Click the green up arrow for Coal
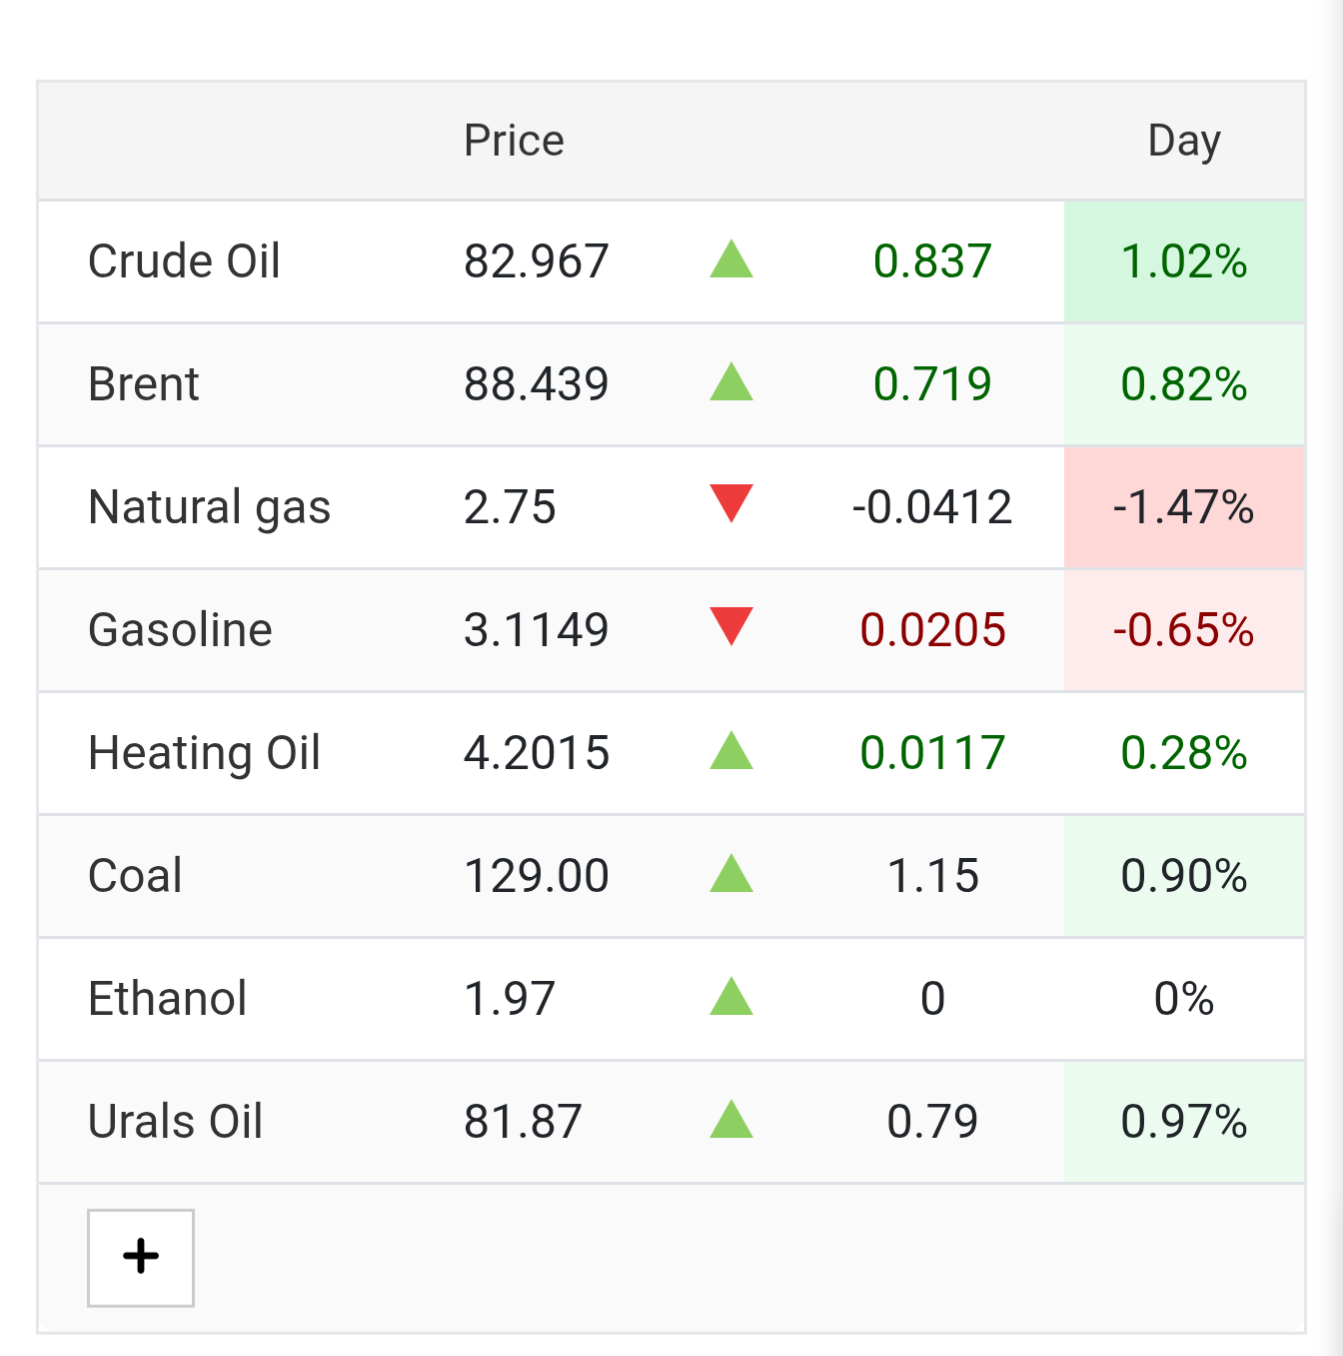The image size is (1343, 1356). [731, 873]
